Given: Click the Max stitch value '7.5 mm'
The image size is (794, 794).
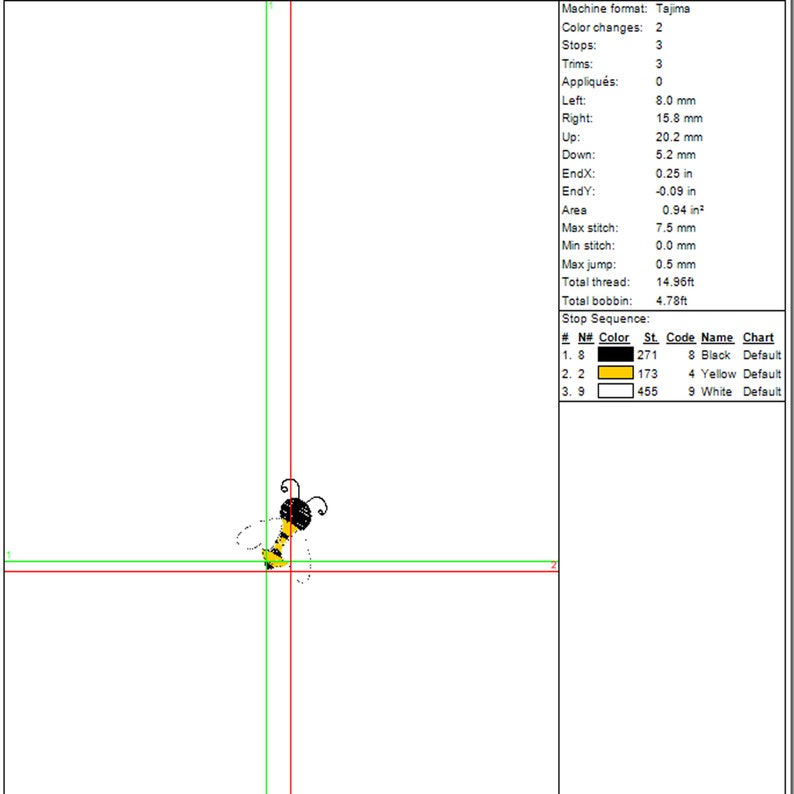Looking at the screenshot, I should click(x=676, y=227).
